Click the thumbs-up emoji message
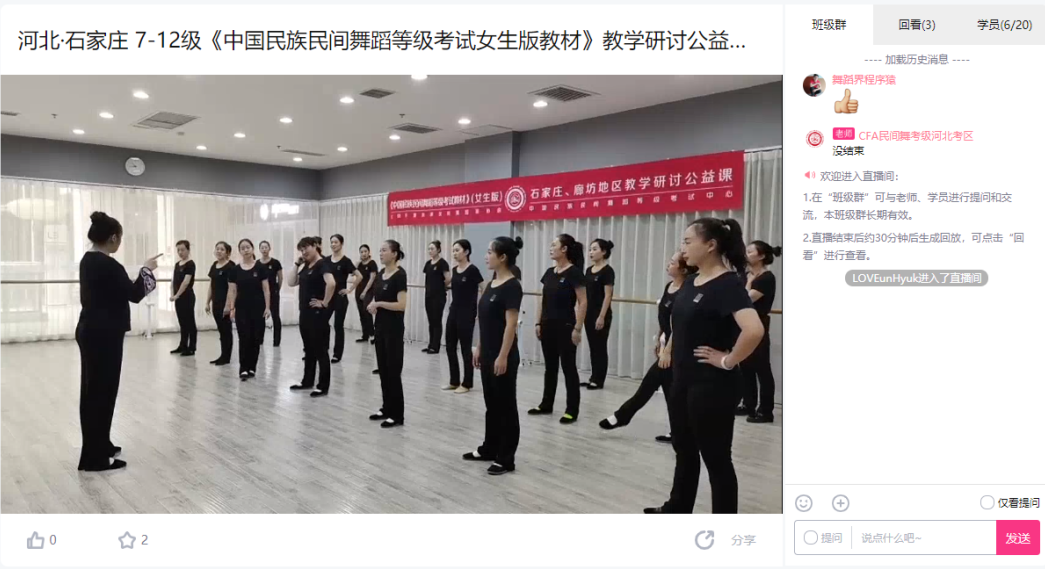This screenshot has width=1045, height=569. (x=846, y=102)
